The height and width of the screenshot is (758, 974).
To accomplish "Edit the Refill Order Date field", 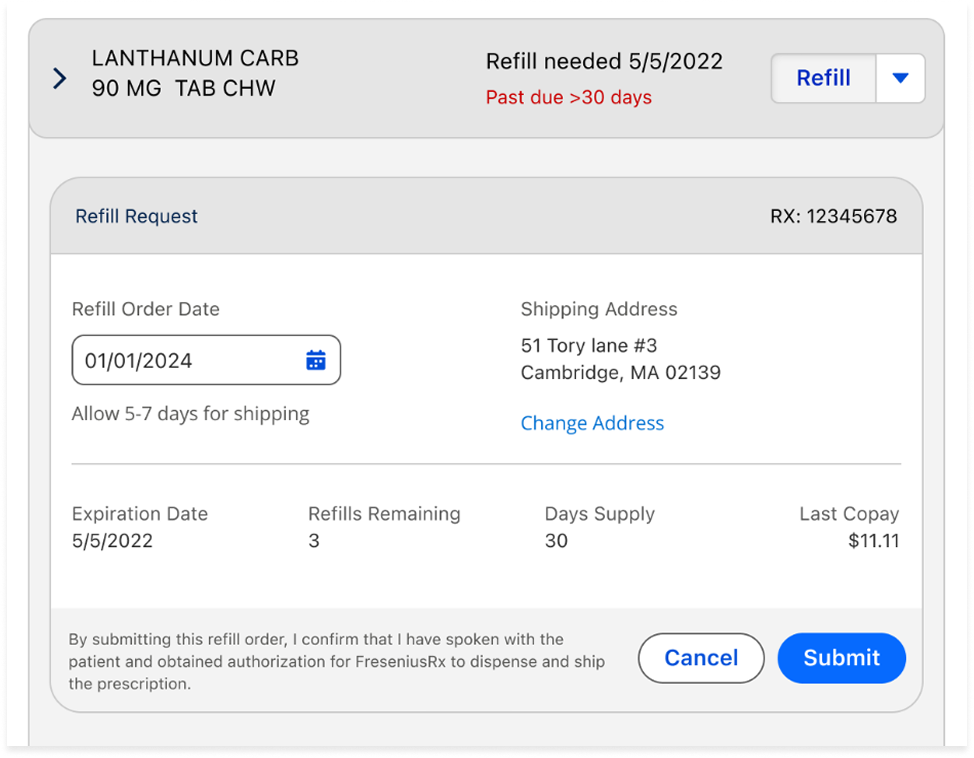I will (206, 360).
